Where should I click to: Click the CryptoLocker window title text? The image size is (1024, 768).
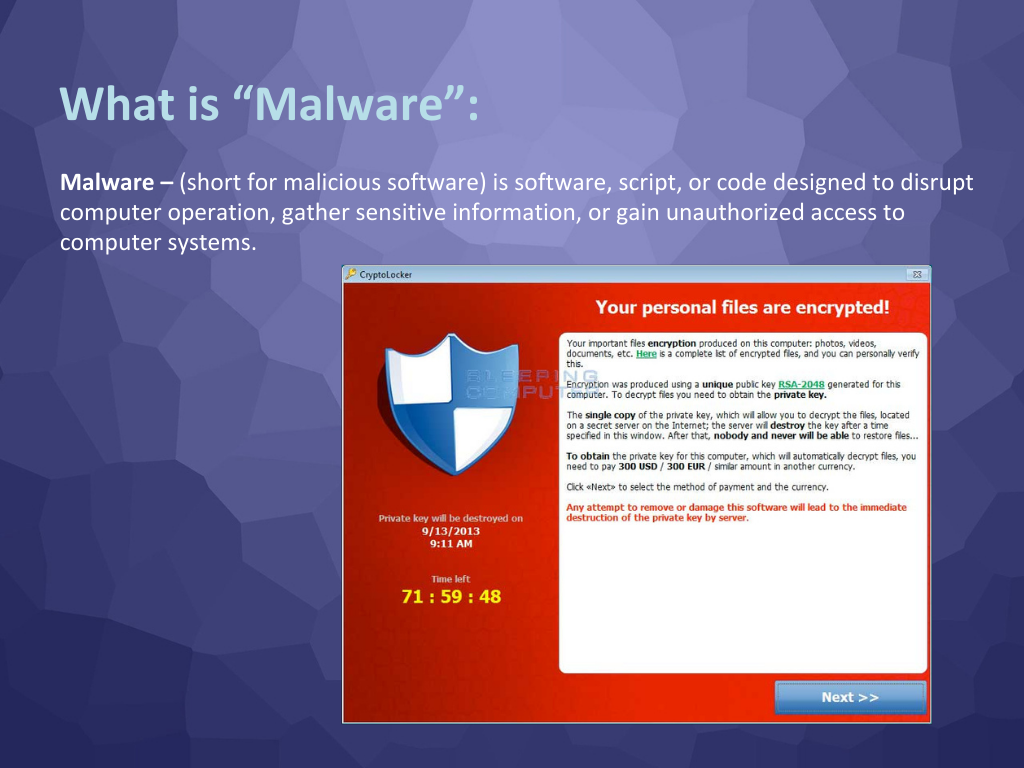(385, 274)
